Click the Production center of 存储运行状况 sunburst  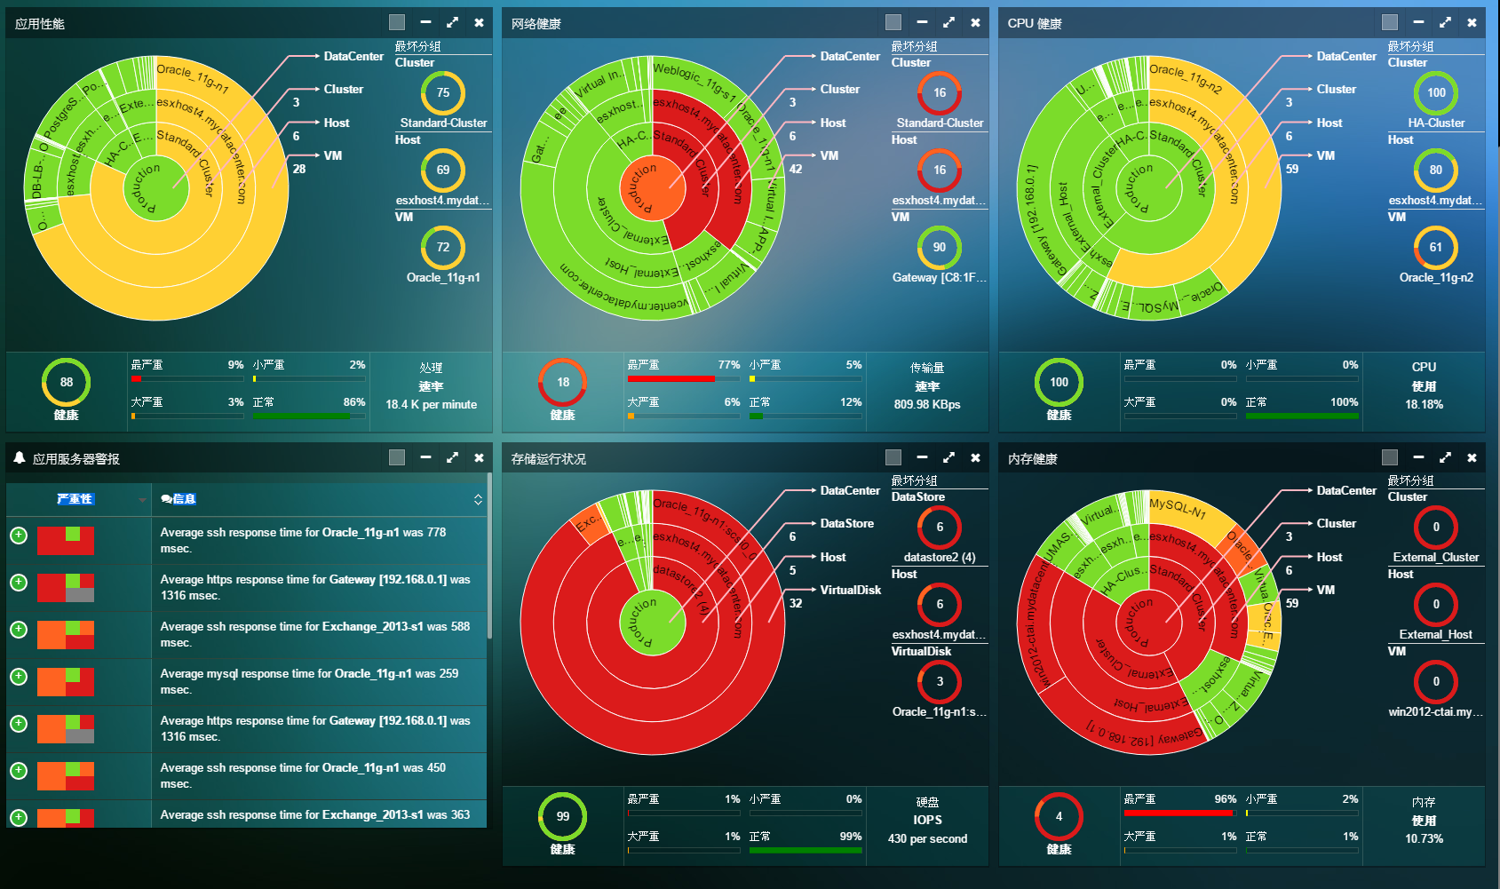tap(652, 623)
